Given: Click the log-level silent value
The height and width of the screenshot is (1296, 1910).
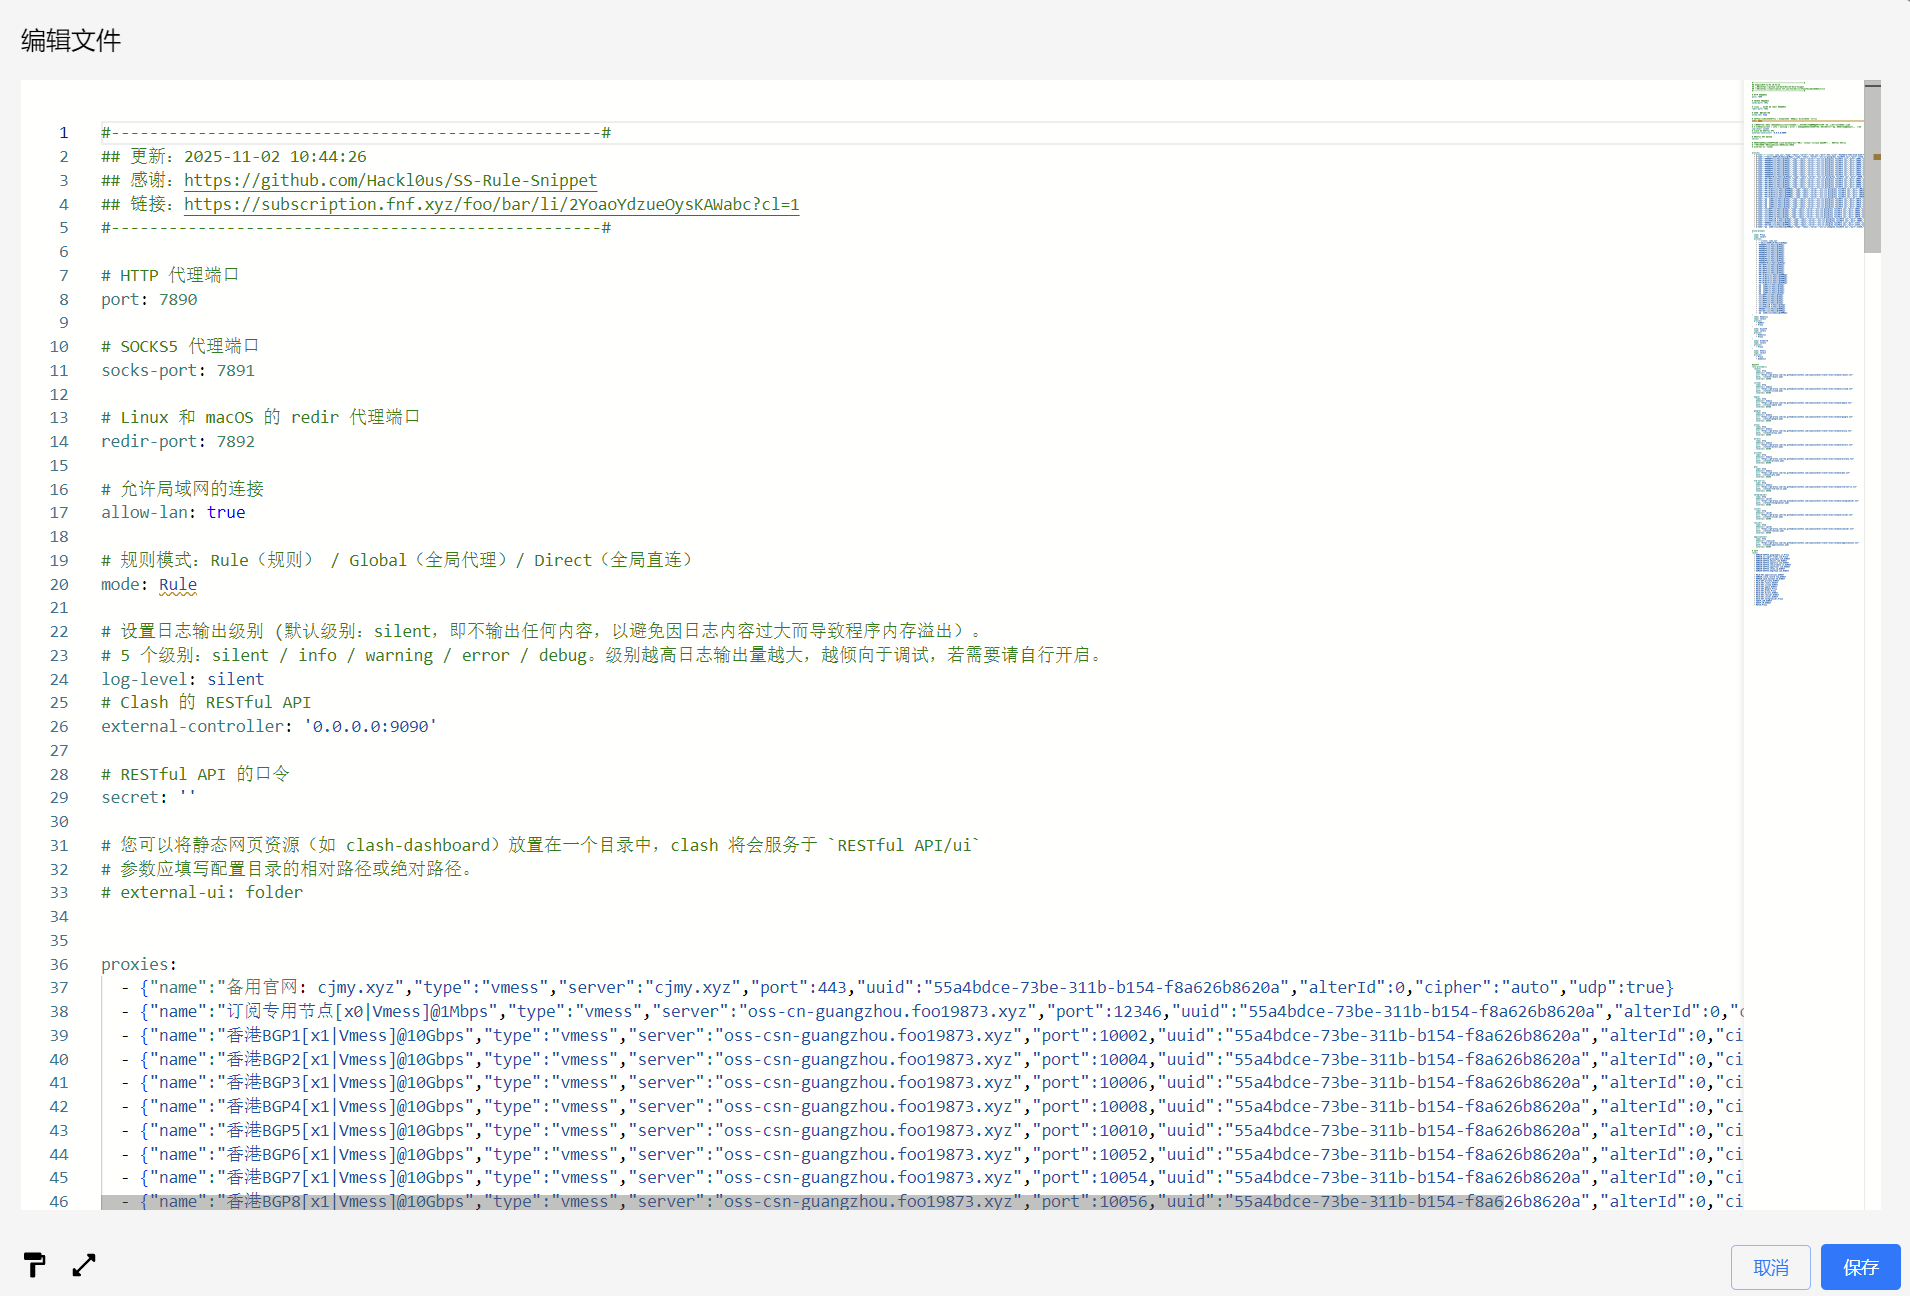Looking at the screenshot, I should tap(235, 679).
